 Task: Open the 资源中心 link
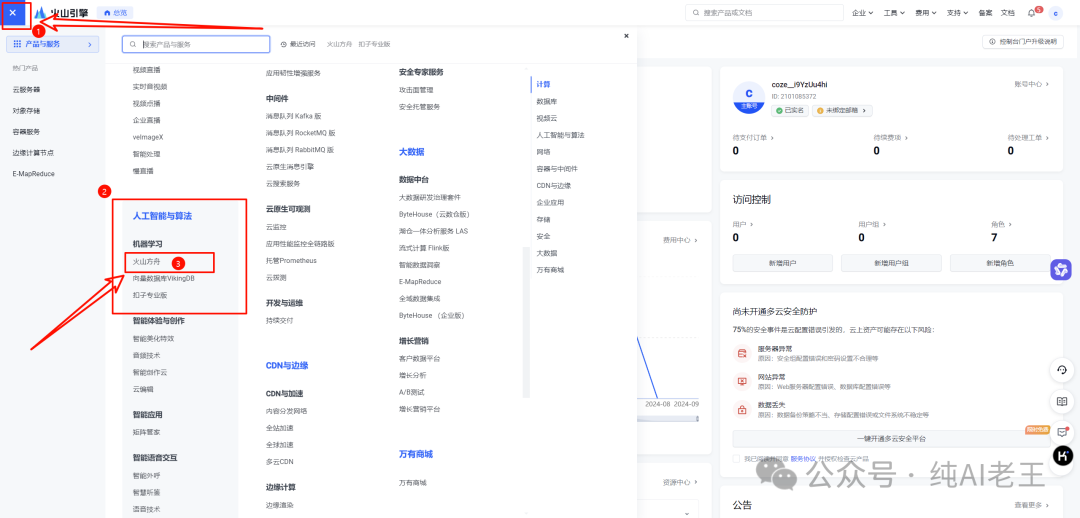680,482
